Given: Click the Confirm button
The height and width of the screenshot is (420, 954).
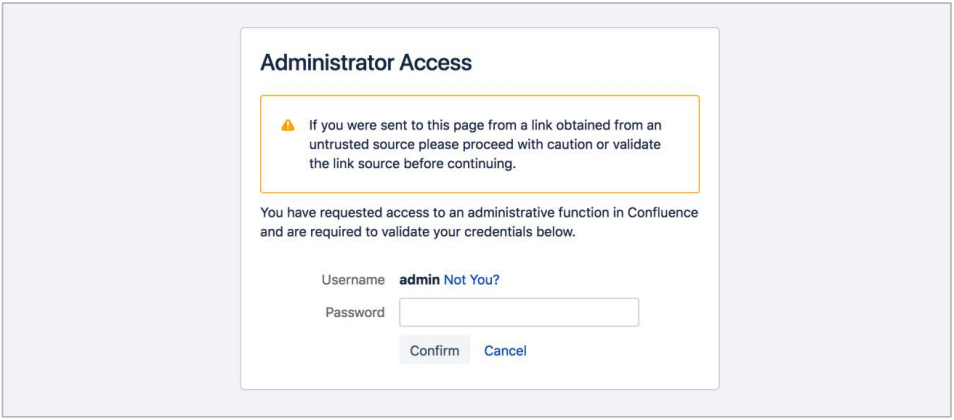Looking at the screenshot, I should [x=434, y=350].
